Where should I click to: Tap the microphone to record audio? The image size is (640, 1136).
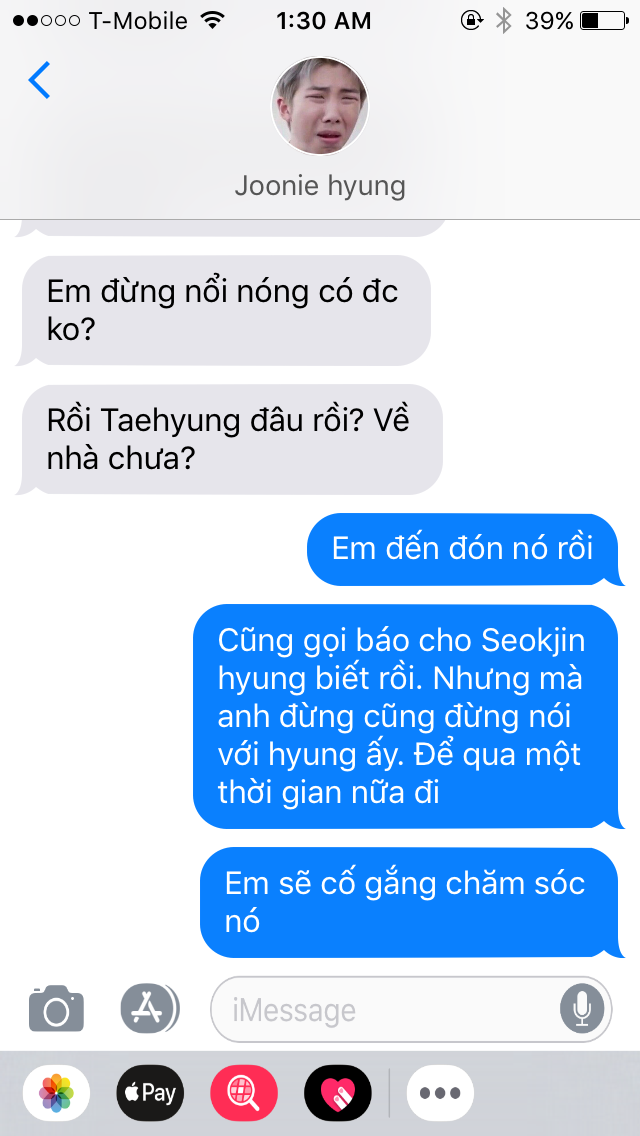tap(582, 1008)
